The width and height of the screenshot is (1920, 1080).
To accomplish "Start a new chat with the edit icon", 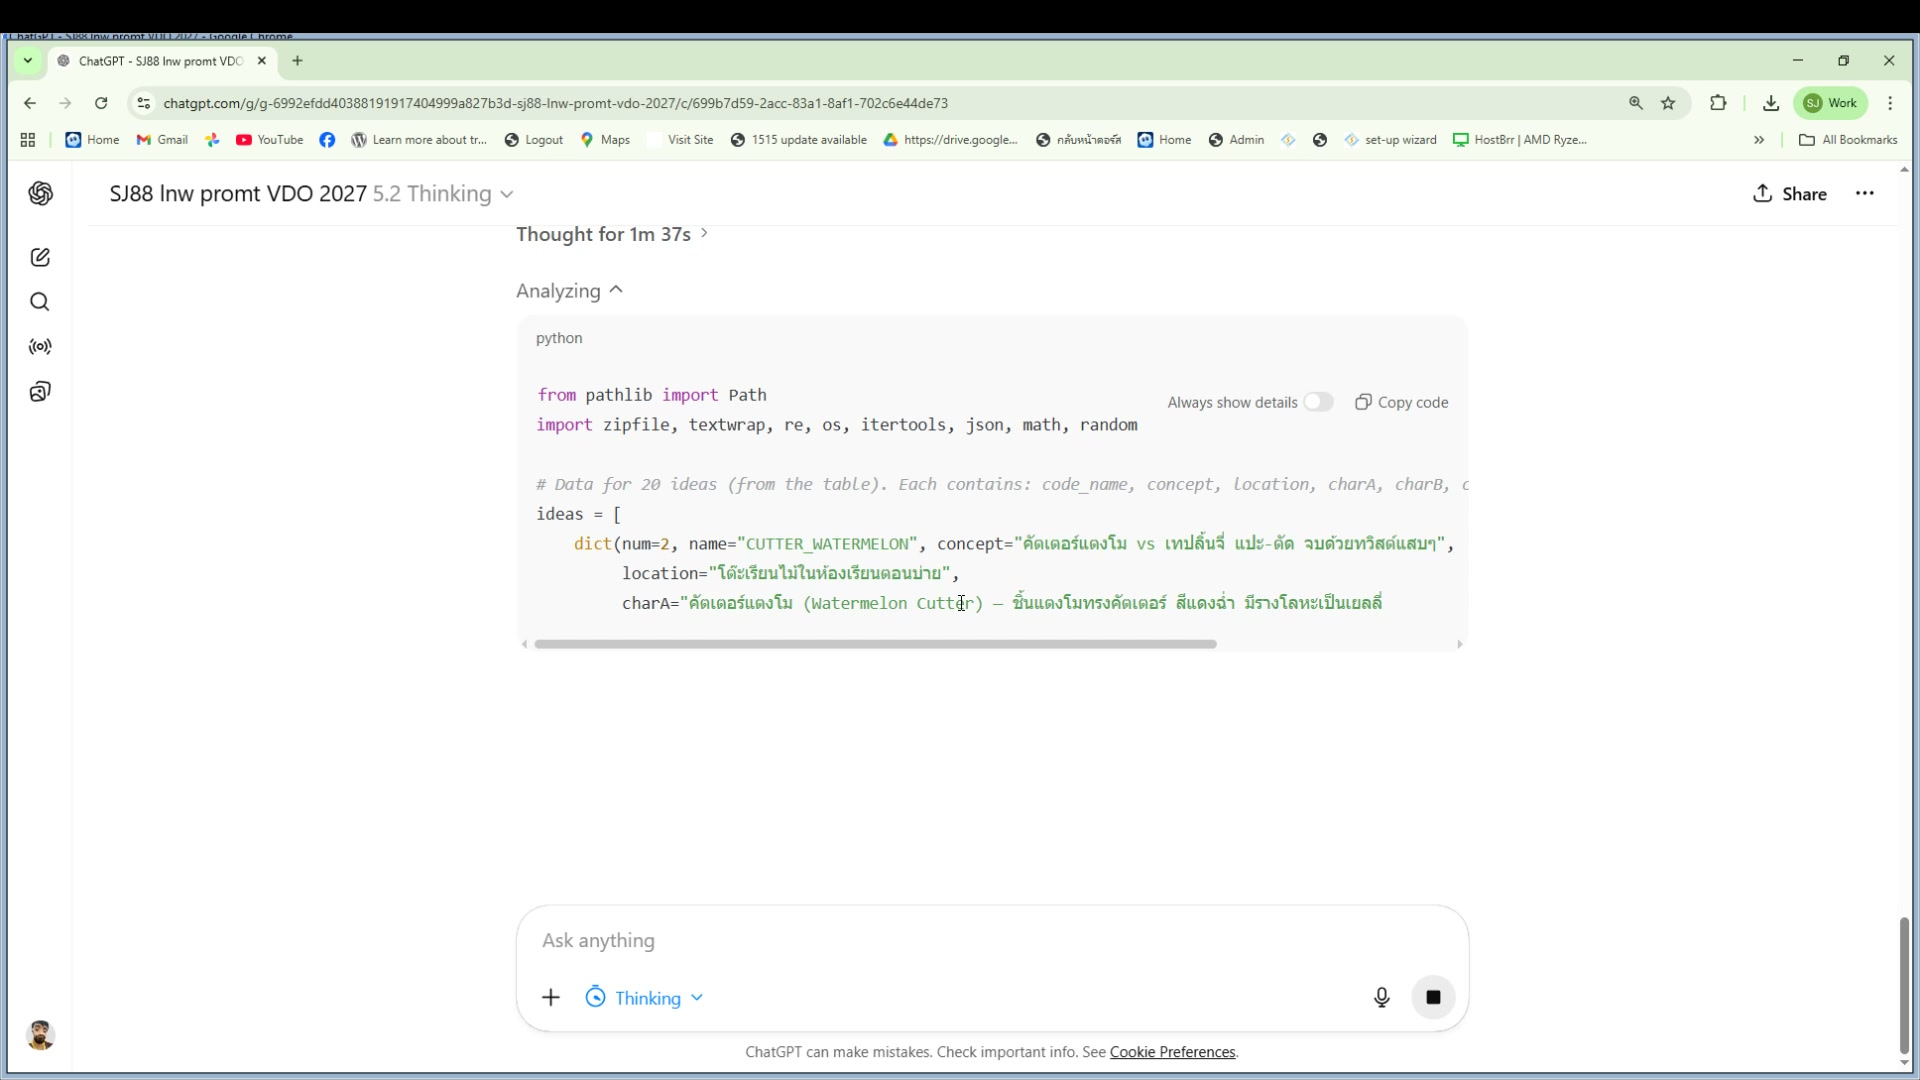I will pos(40,258).
